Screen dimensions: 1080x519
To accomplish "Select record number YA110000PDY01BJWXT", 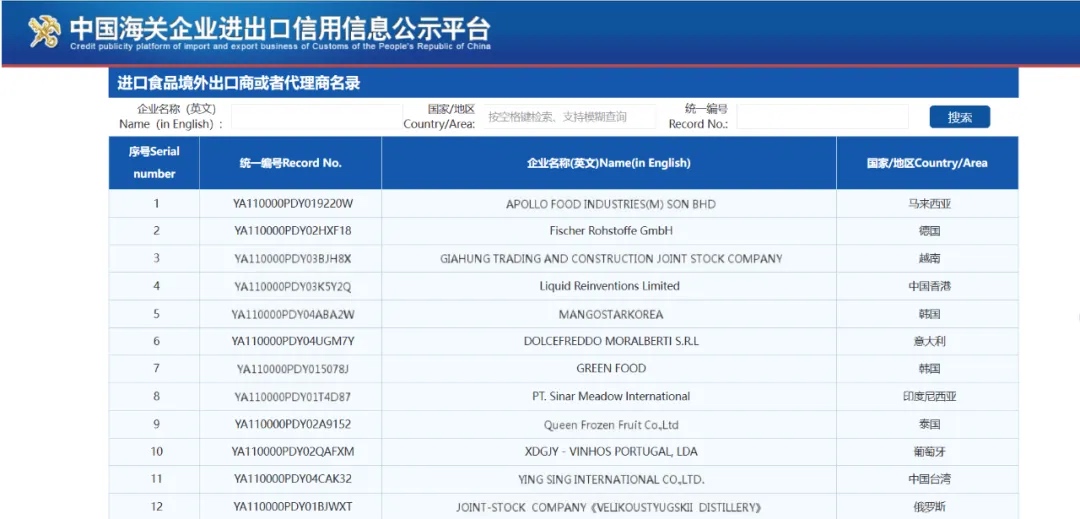I will [293, 507].
